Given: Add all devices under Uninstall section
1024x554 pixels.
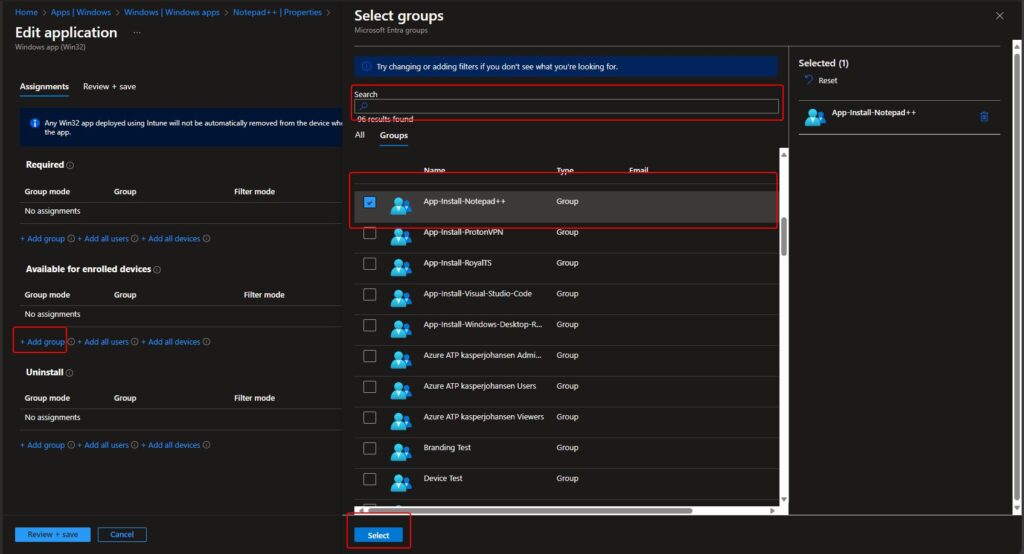Looking at the screenshot, I should [x=171, y=445].
